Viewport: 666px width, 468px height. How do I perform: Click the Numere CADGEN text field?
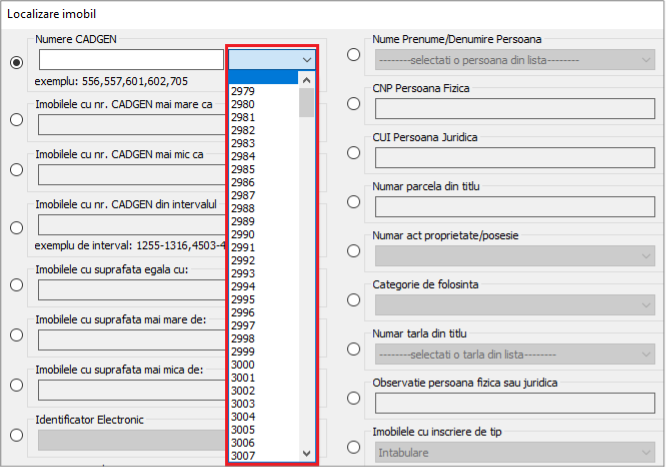click(130, 60)
